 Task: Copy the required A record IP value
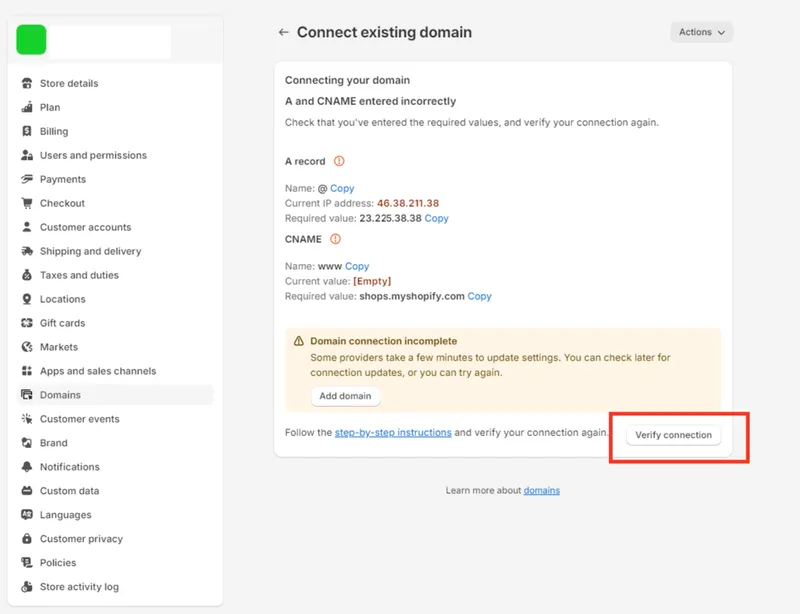click(x=436, y=218)
